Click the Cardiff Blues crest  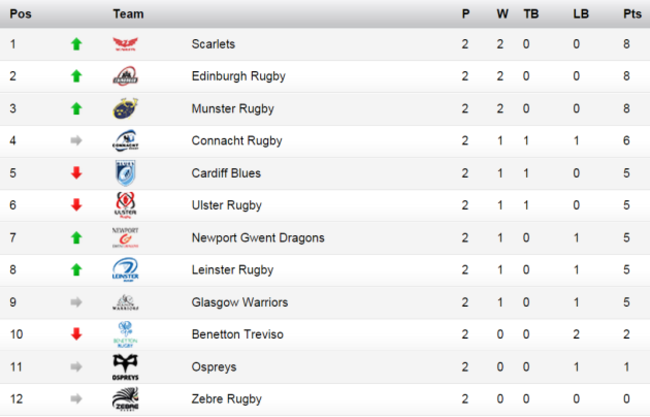pyautogui.click(x=126, y=173)
